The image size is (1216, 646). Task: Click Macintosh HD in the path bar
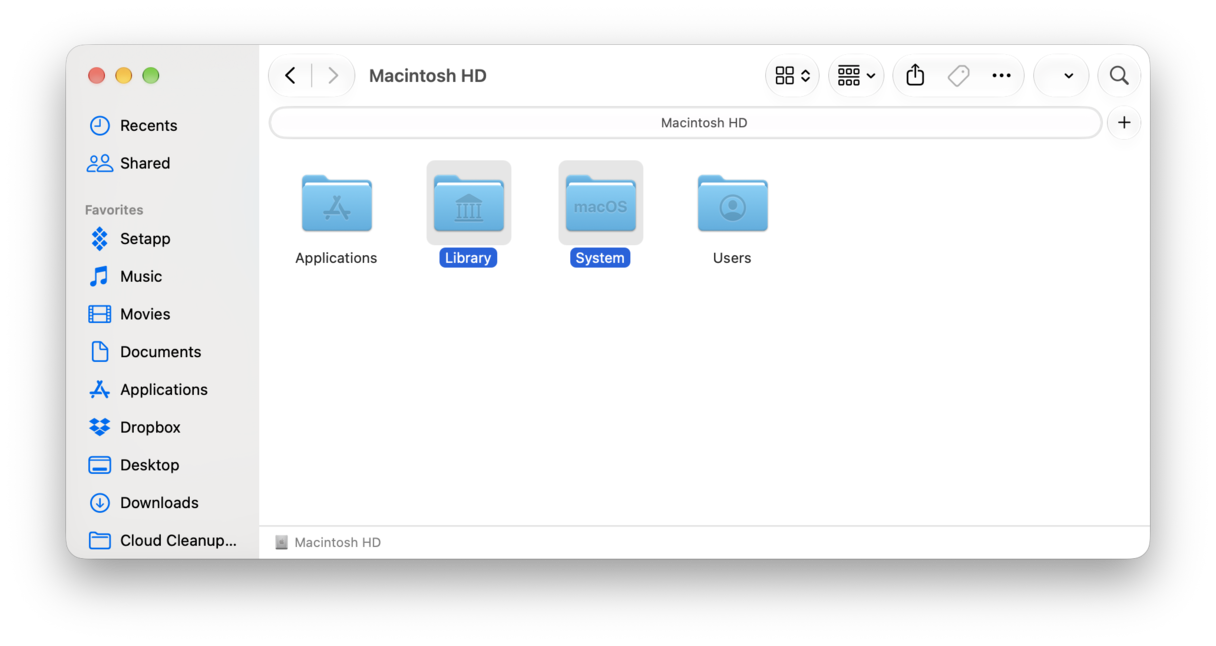(x=328, y=543)
